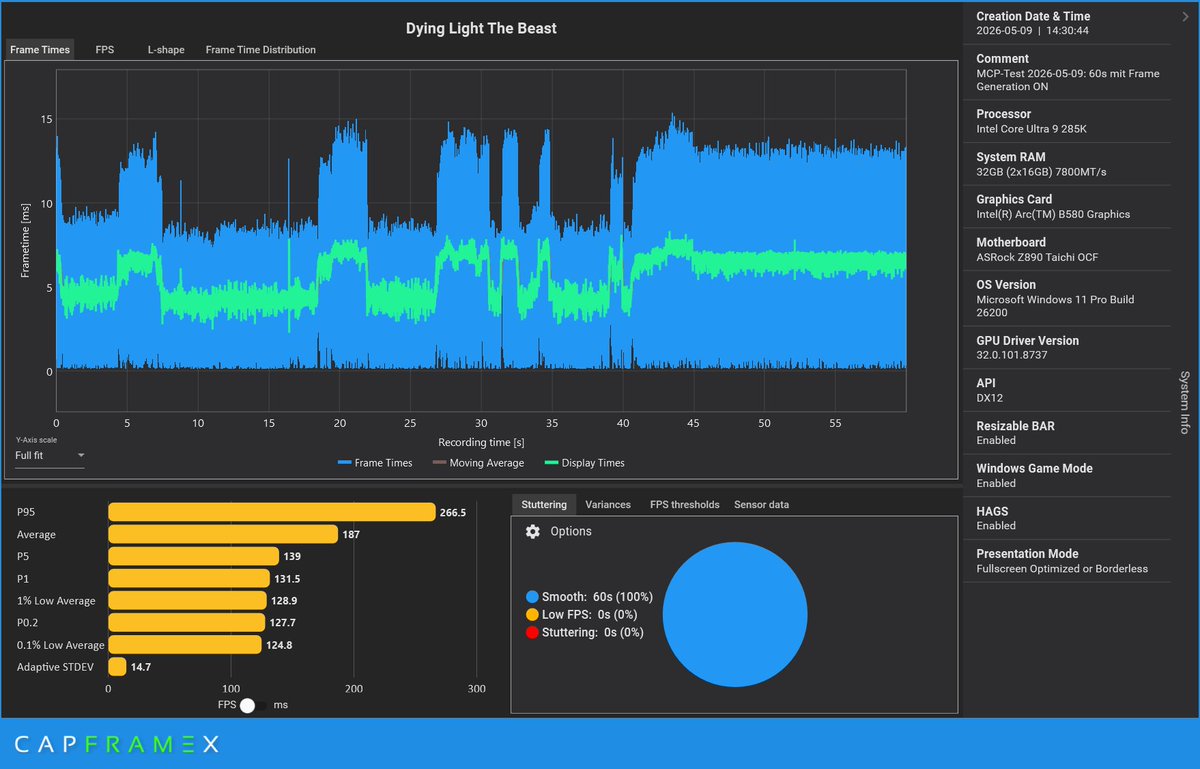Toggle the Moving Average legend entry

click(x=476, y=463)
